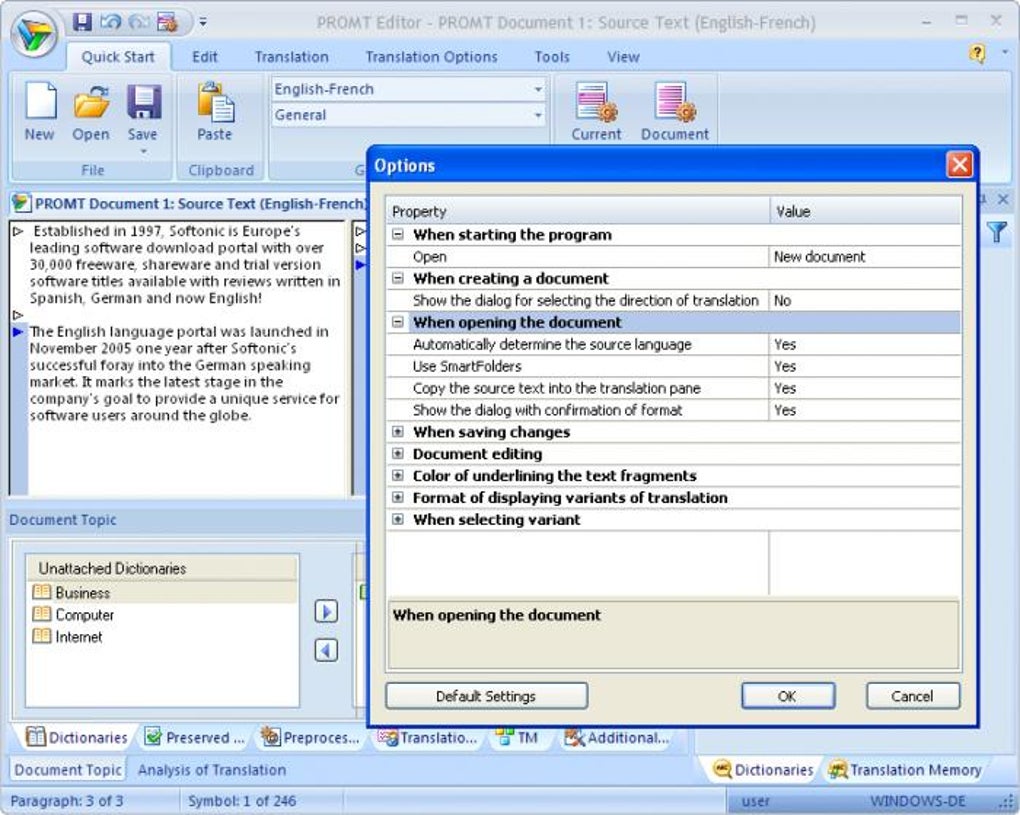The height and width of the screenshot is (815, 1020).
Task: Cancel the Options dialog
Action: click(x=913, y=696)
